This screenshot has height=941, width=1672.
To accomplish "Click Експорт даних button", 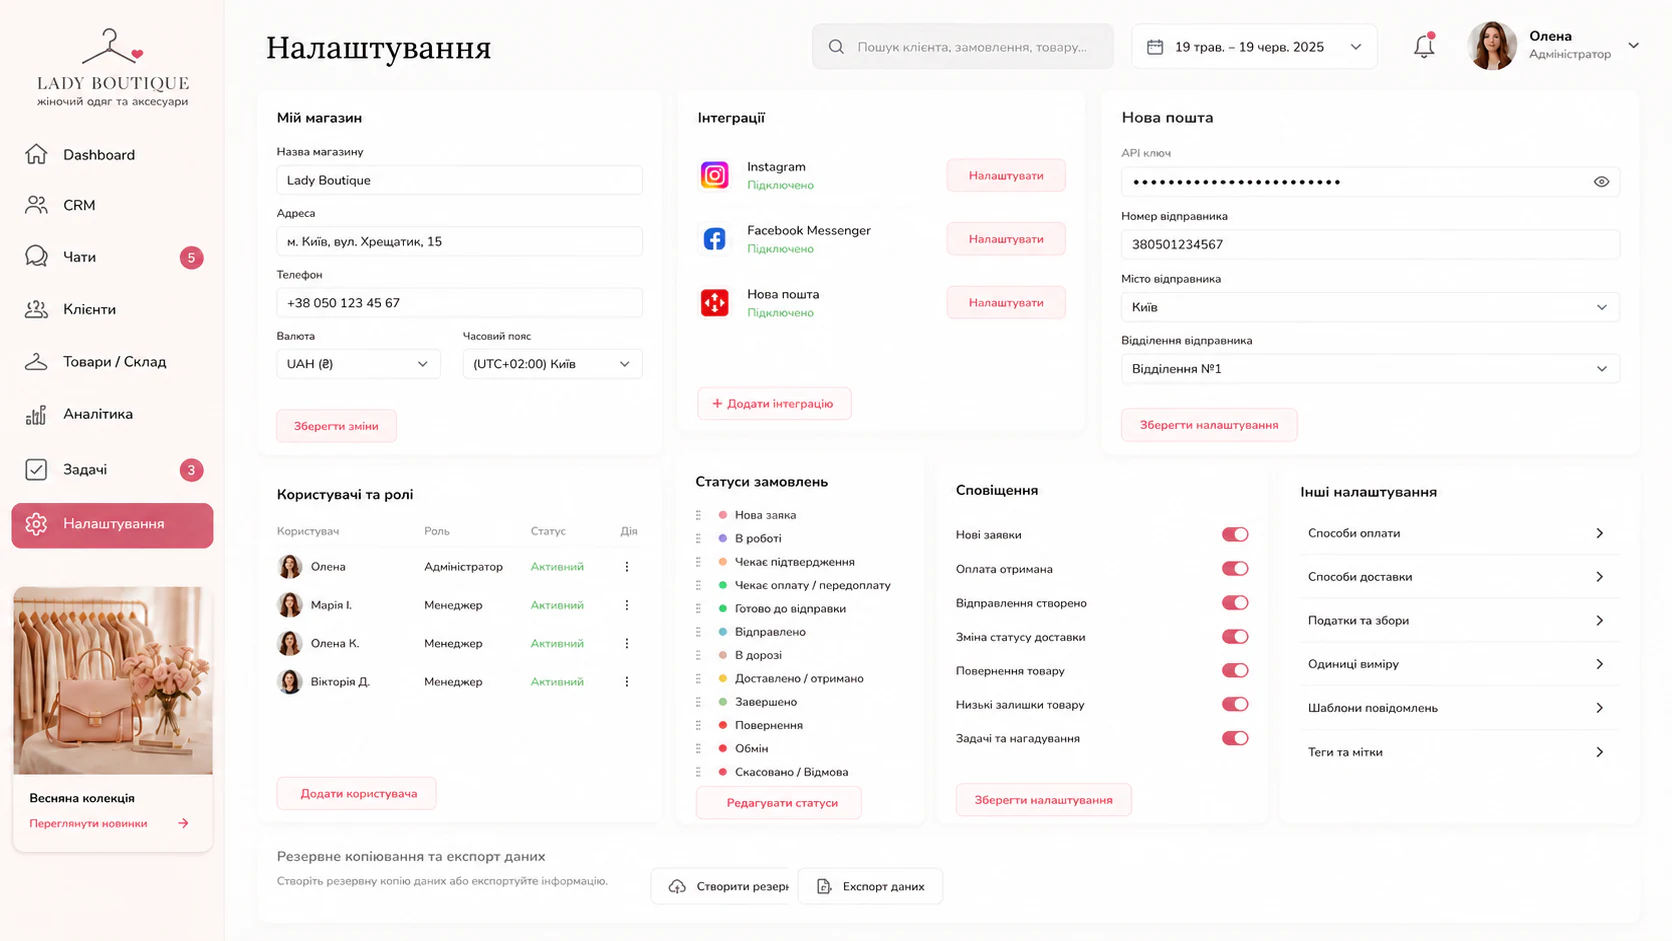I will (x=870, y=886).
